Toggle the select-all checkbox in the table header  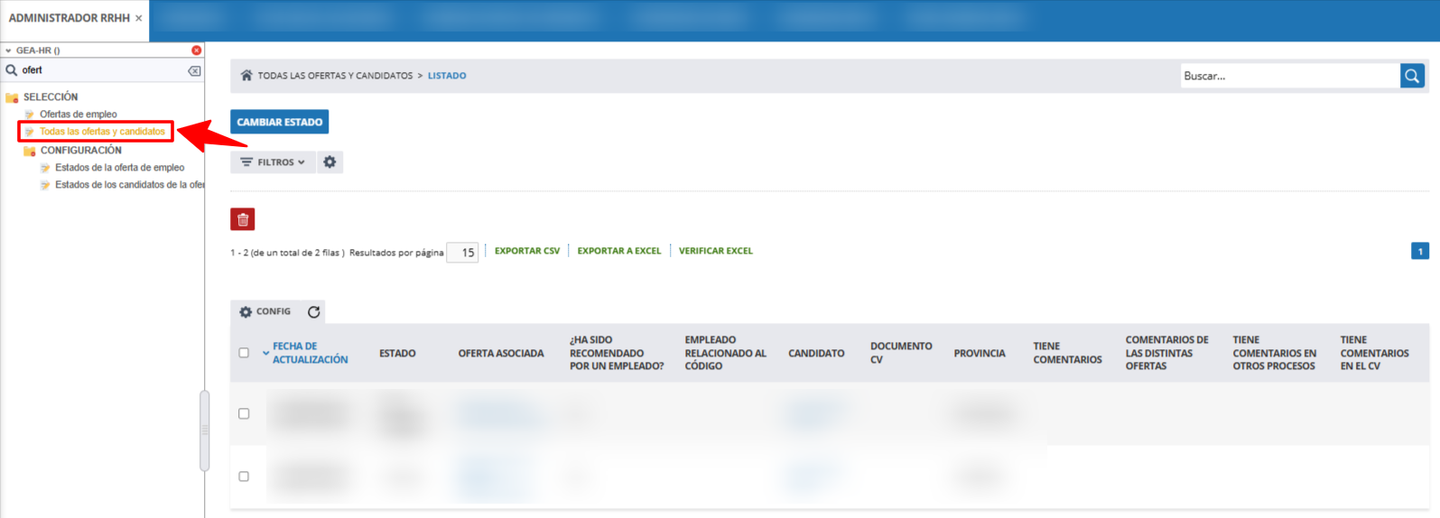(244, 353)
